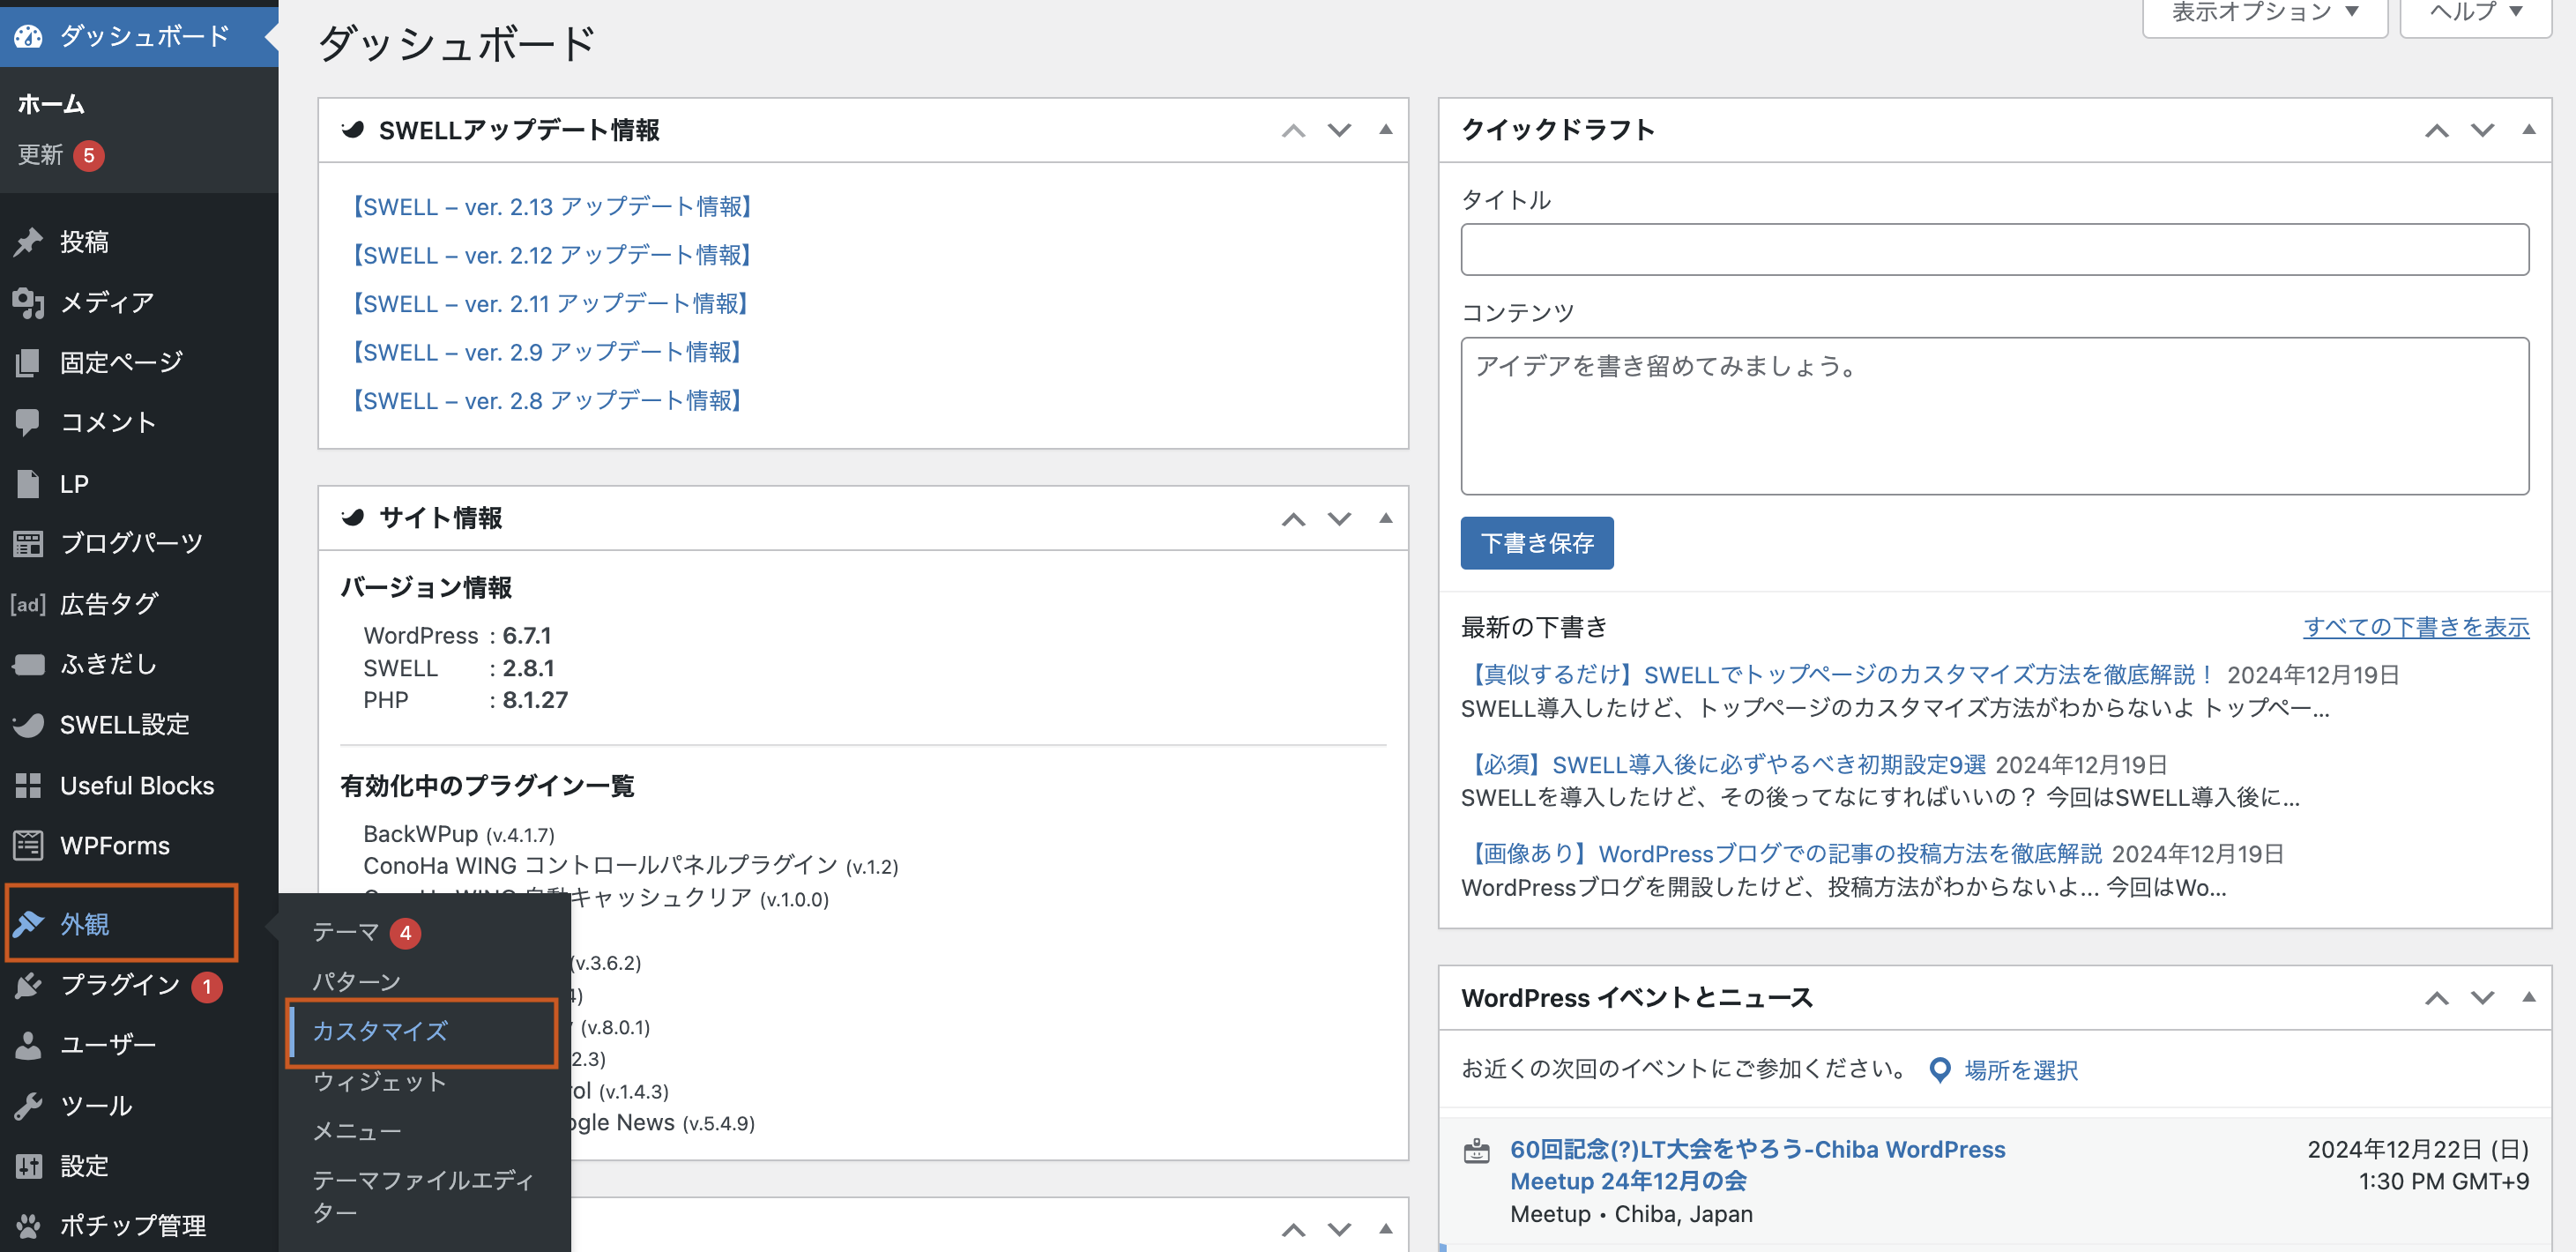Click the pushpin icon next to 投稿

pos(28,241)
